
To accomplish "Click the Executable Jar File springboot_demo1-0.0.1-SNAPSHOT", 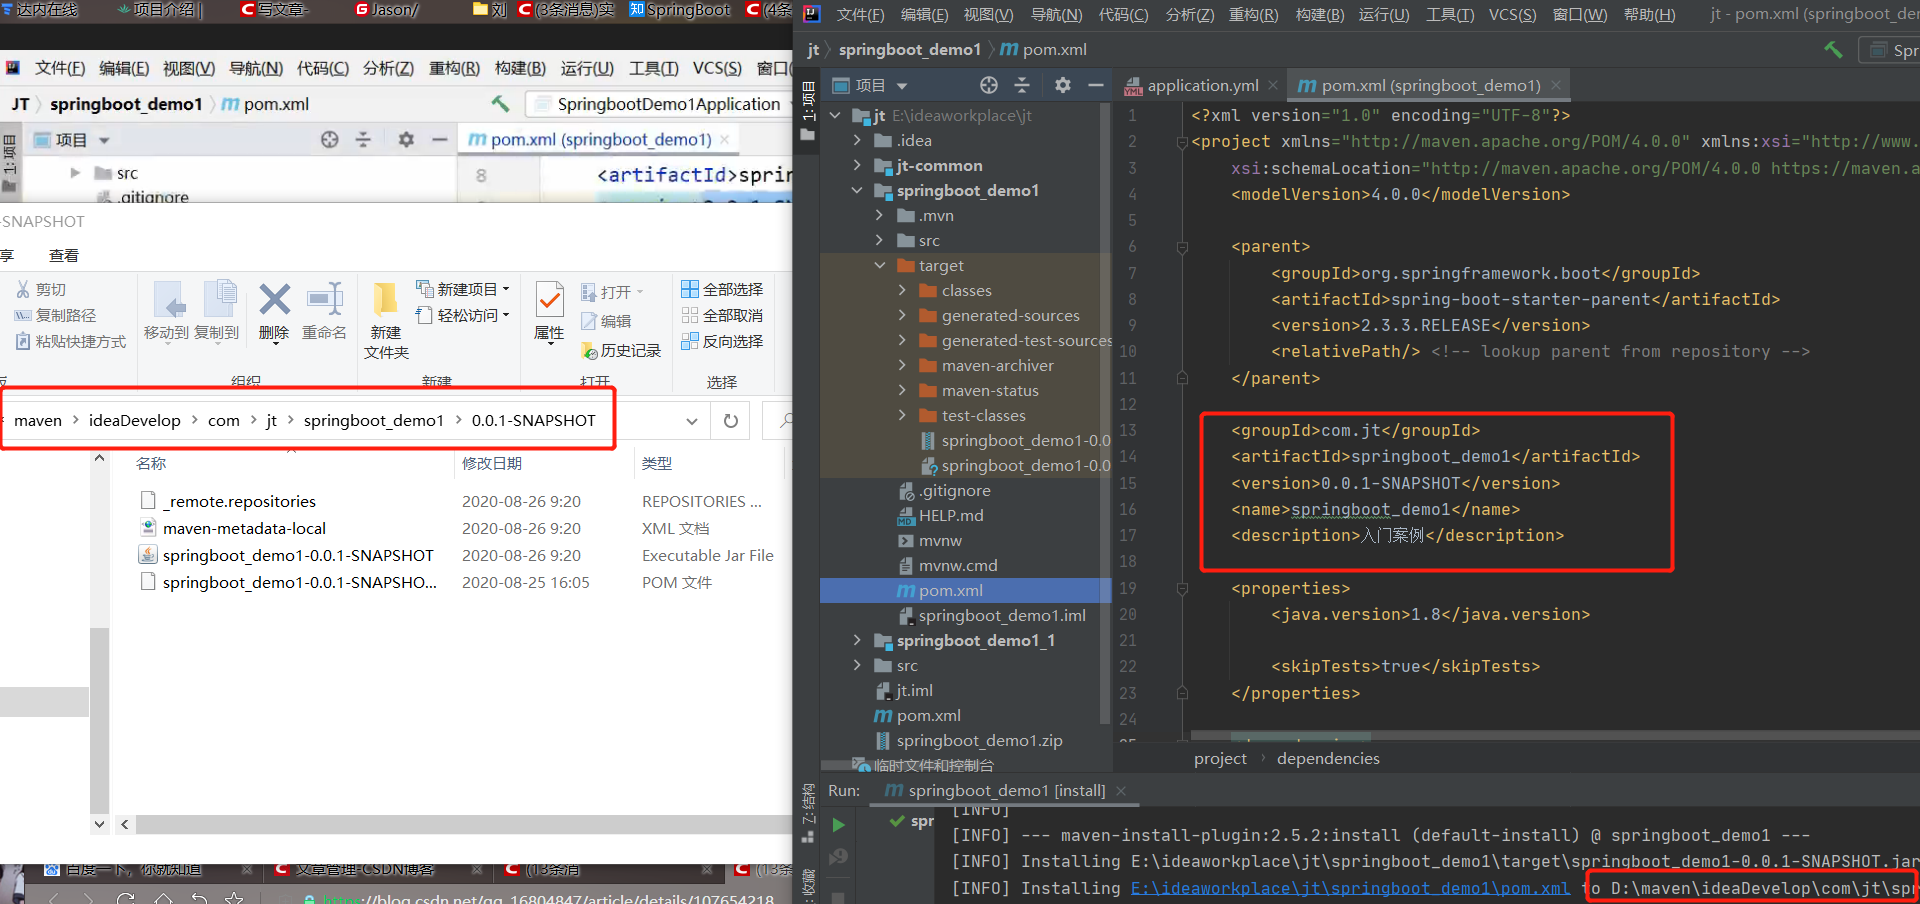I will pos(298,555).
